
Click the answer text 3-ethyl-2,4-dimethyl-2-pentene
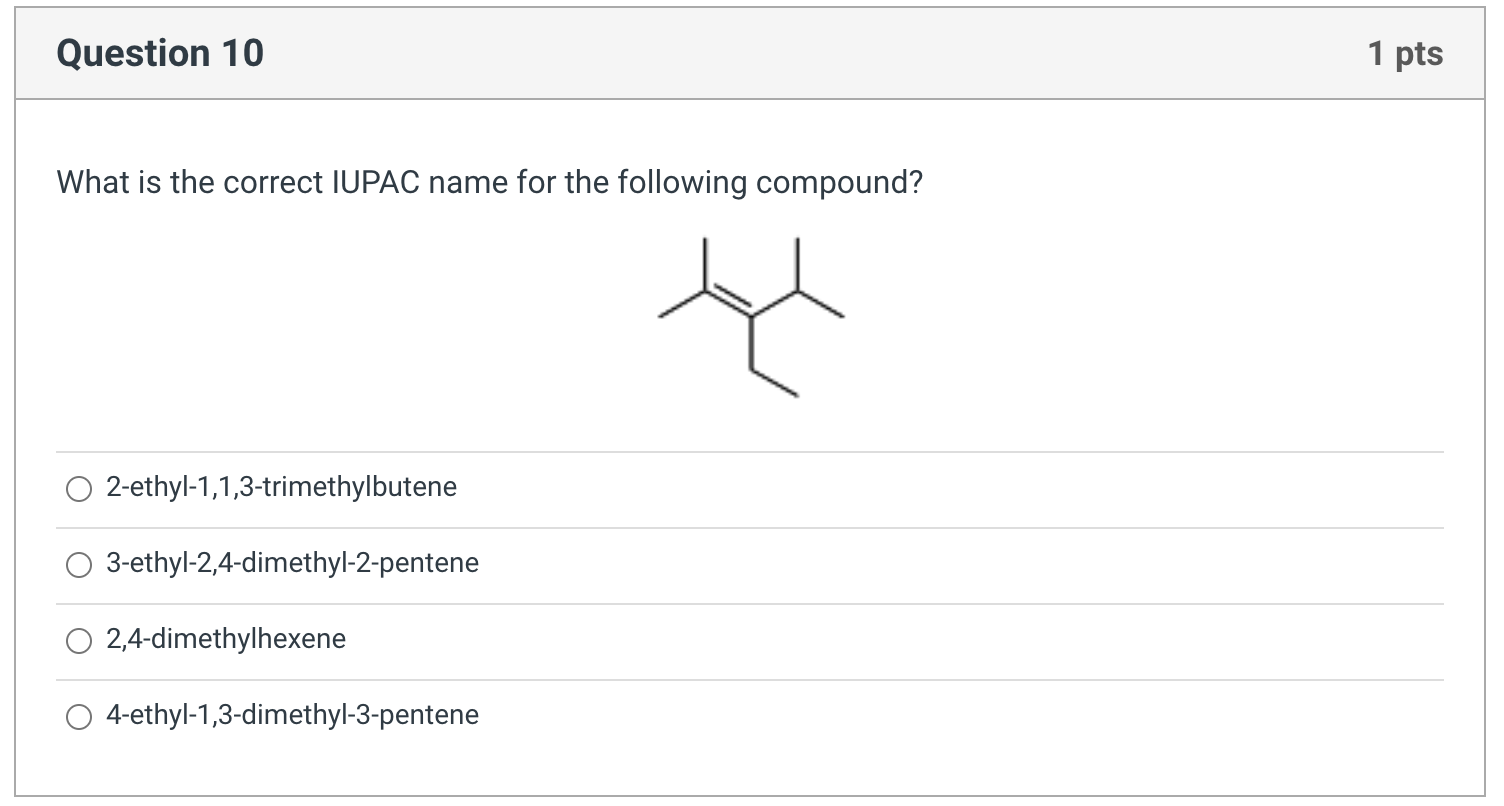click(291, 564)
